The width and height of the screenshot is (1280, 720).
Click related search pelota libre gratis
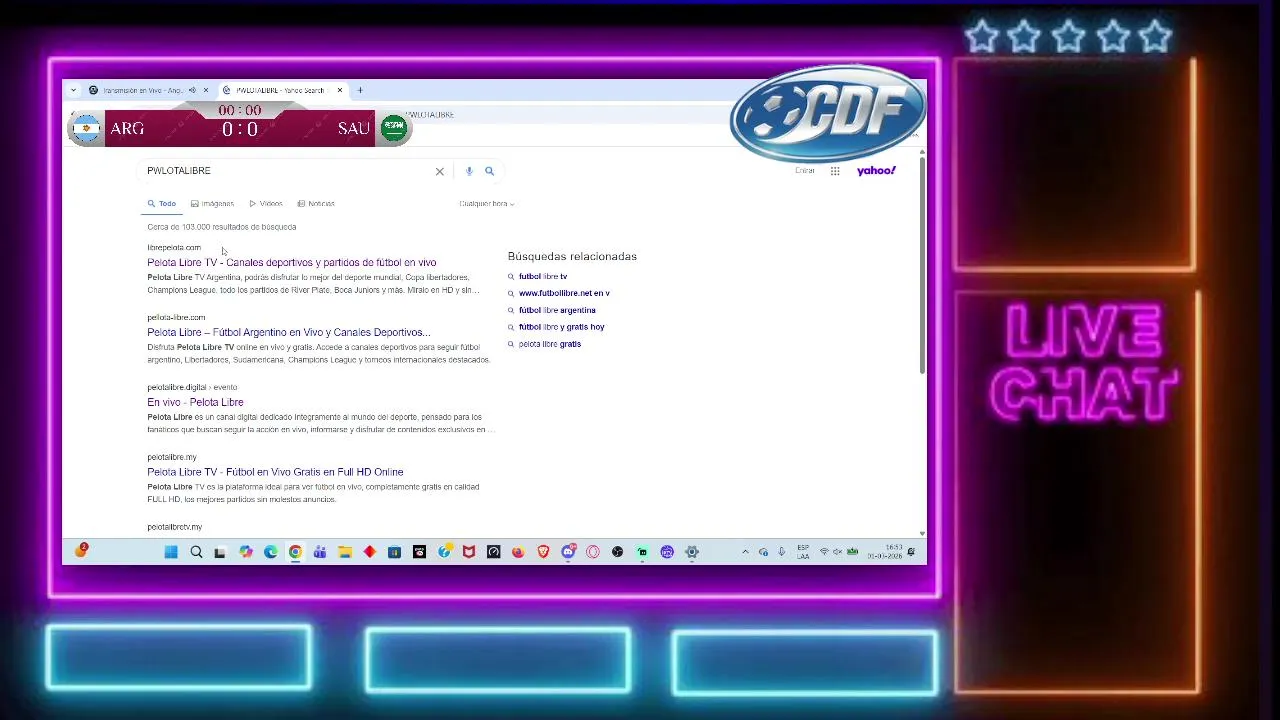[550, 344]
